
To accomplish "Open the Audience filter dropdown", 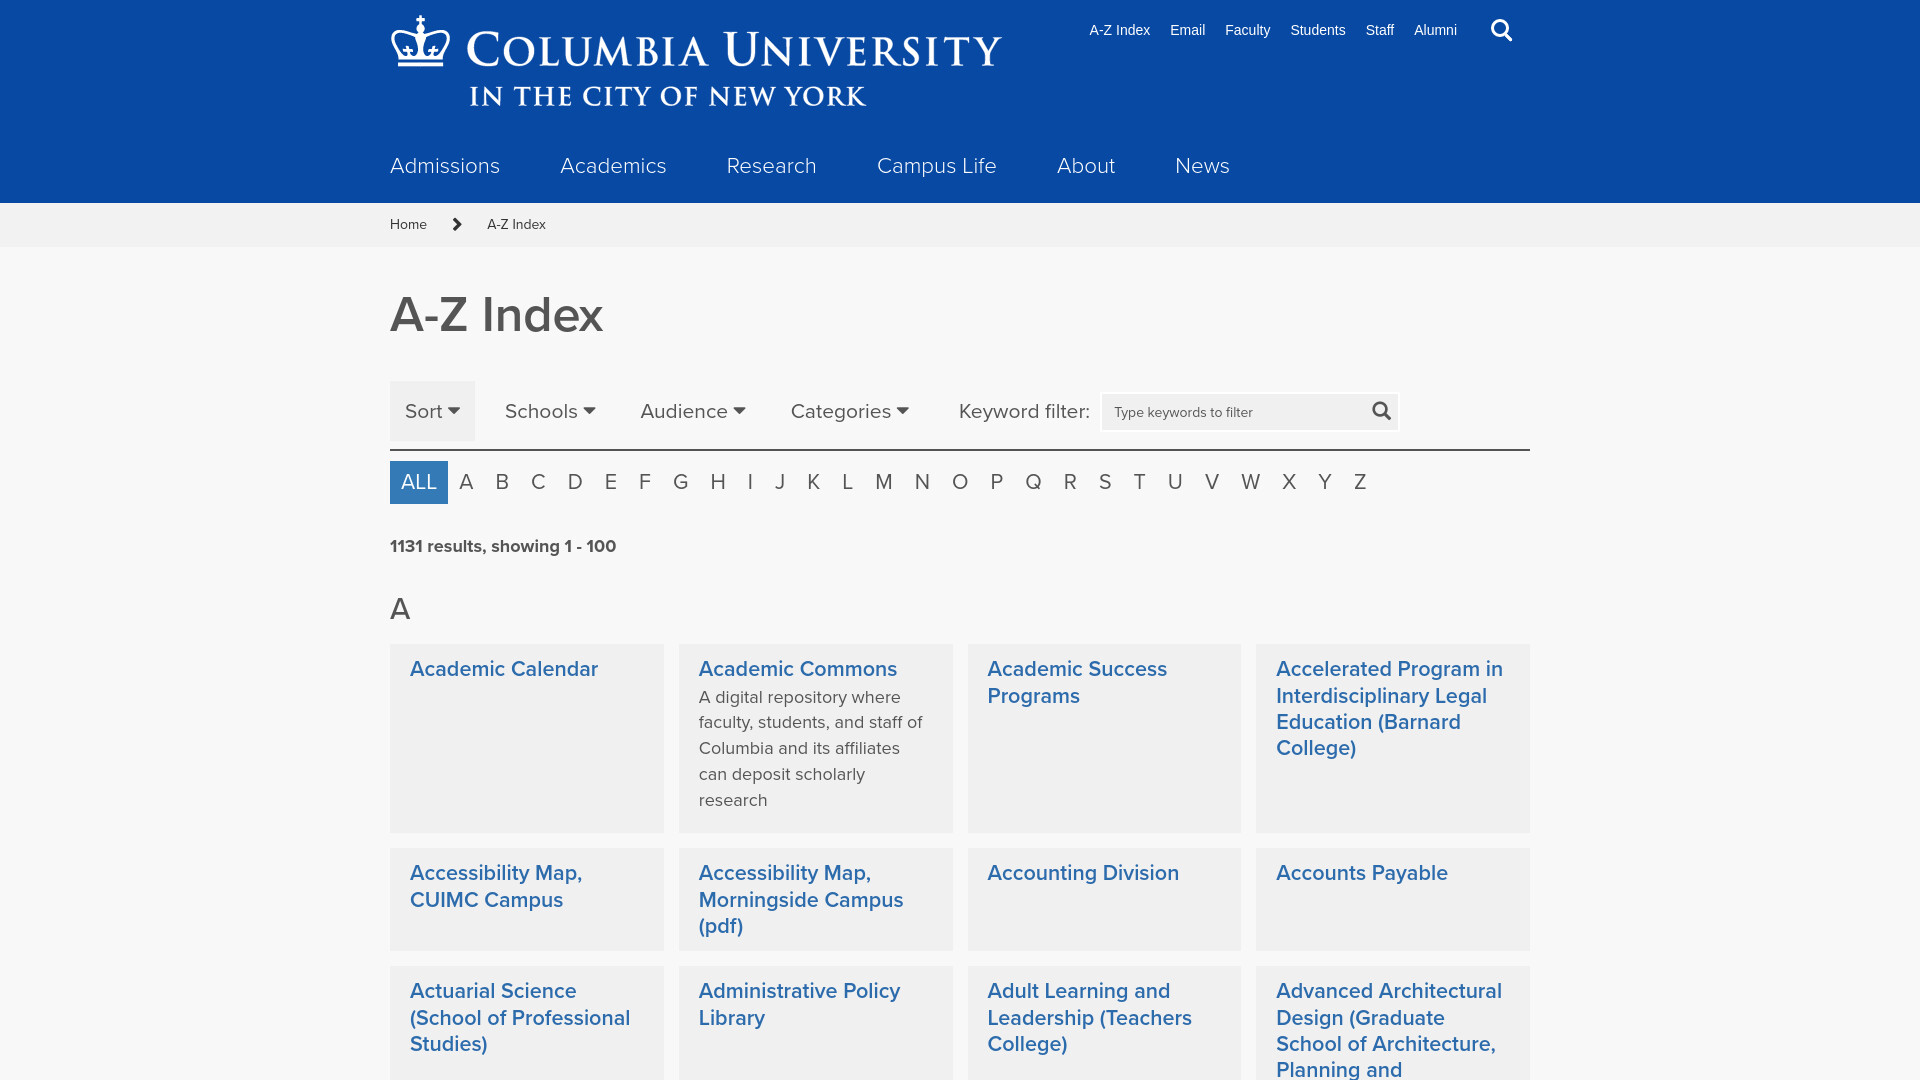I will coord(693,411).
